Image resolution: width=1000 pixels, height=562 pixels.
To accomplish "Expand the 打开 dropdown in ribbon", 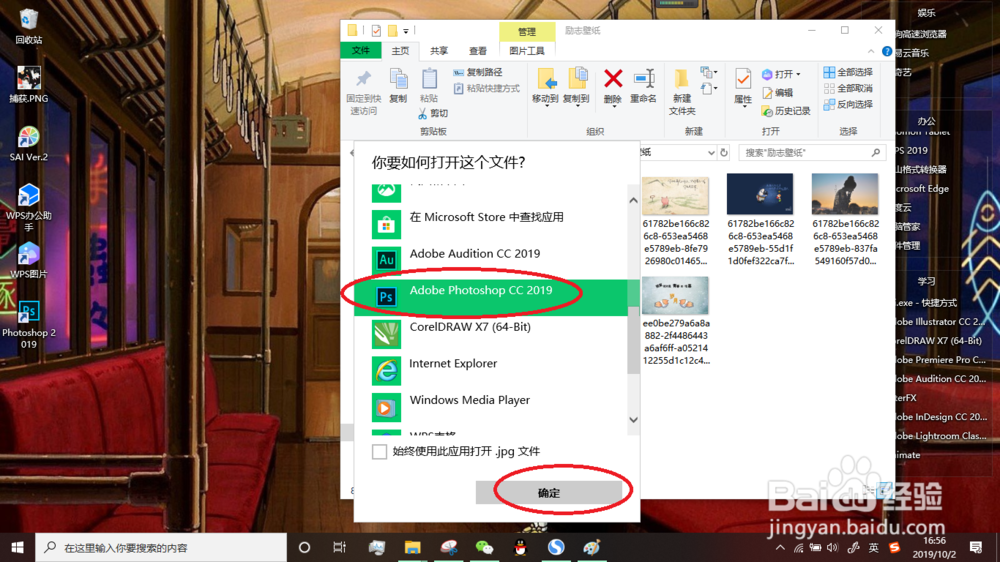I will tap(798, 75).
